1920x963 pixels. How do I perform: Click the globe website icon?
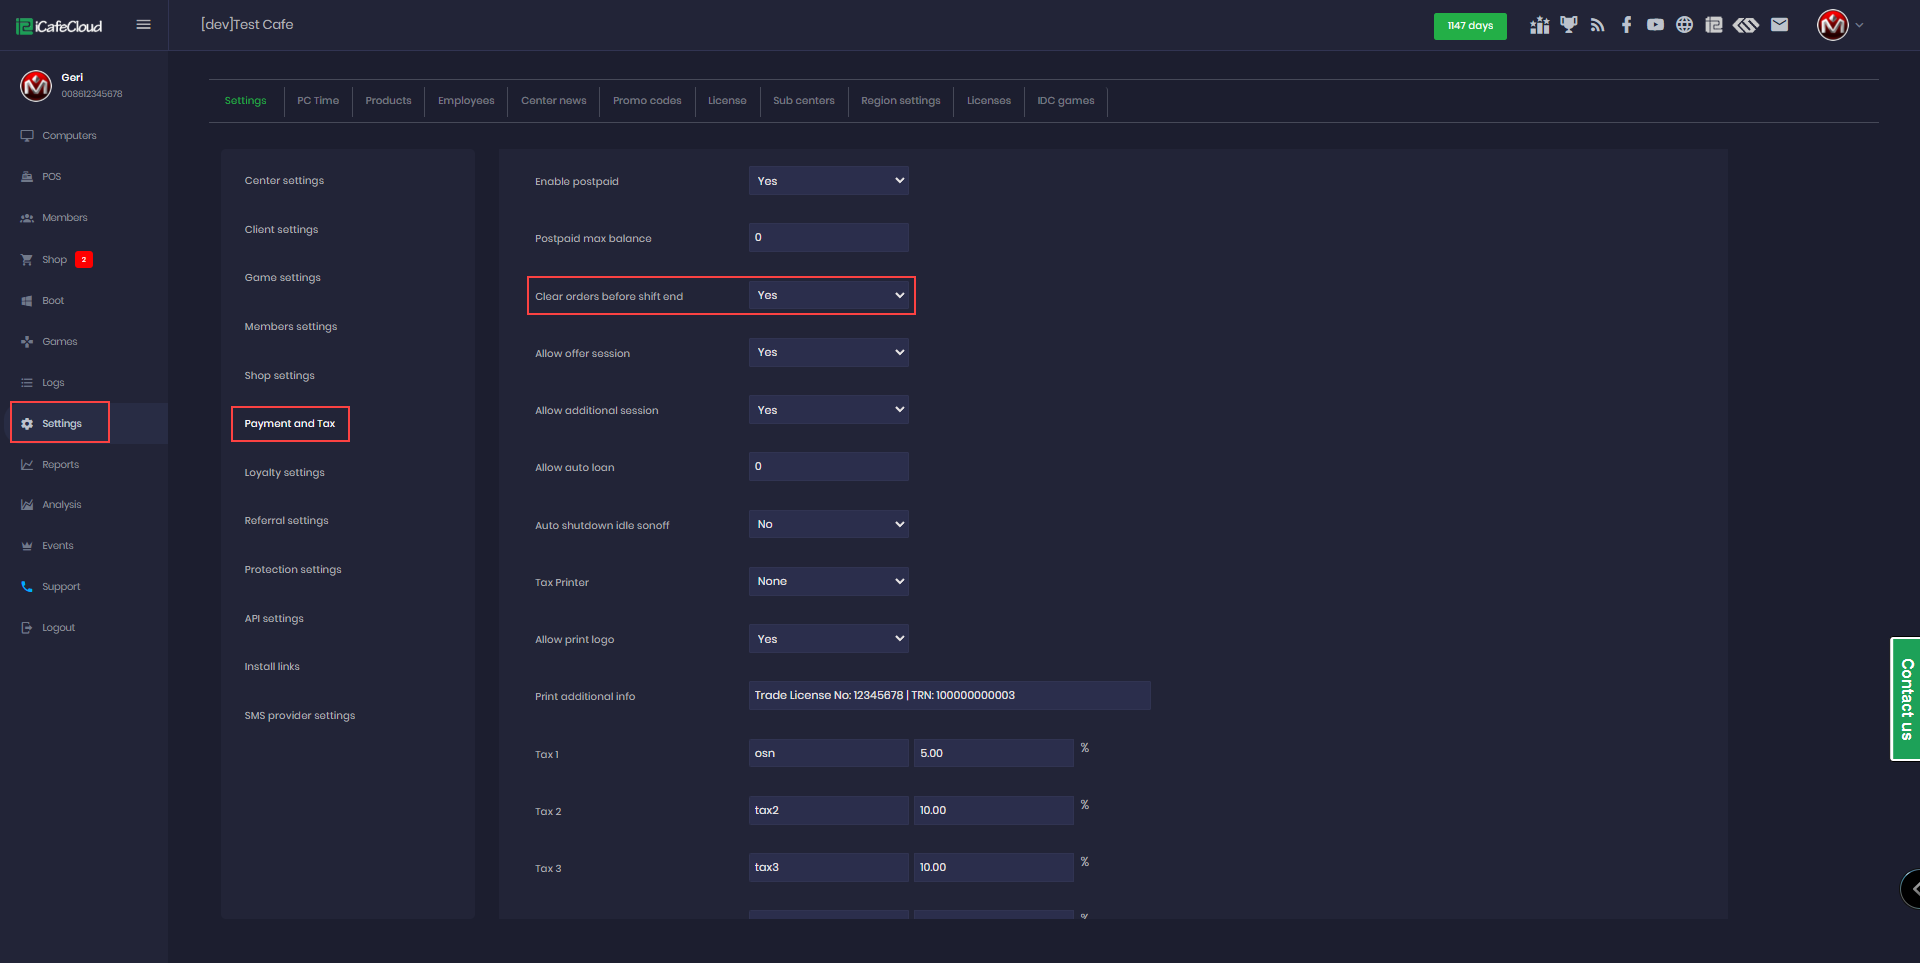(x=1684, y=25)
